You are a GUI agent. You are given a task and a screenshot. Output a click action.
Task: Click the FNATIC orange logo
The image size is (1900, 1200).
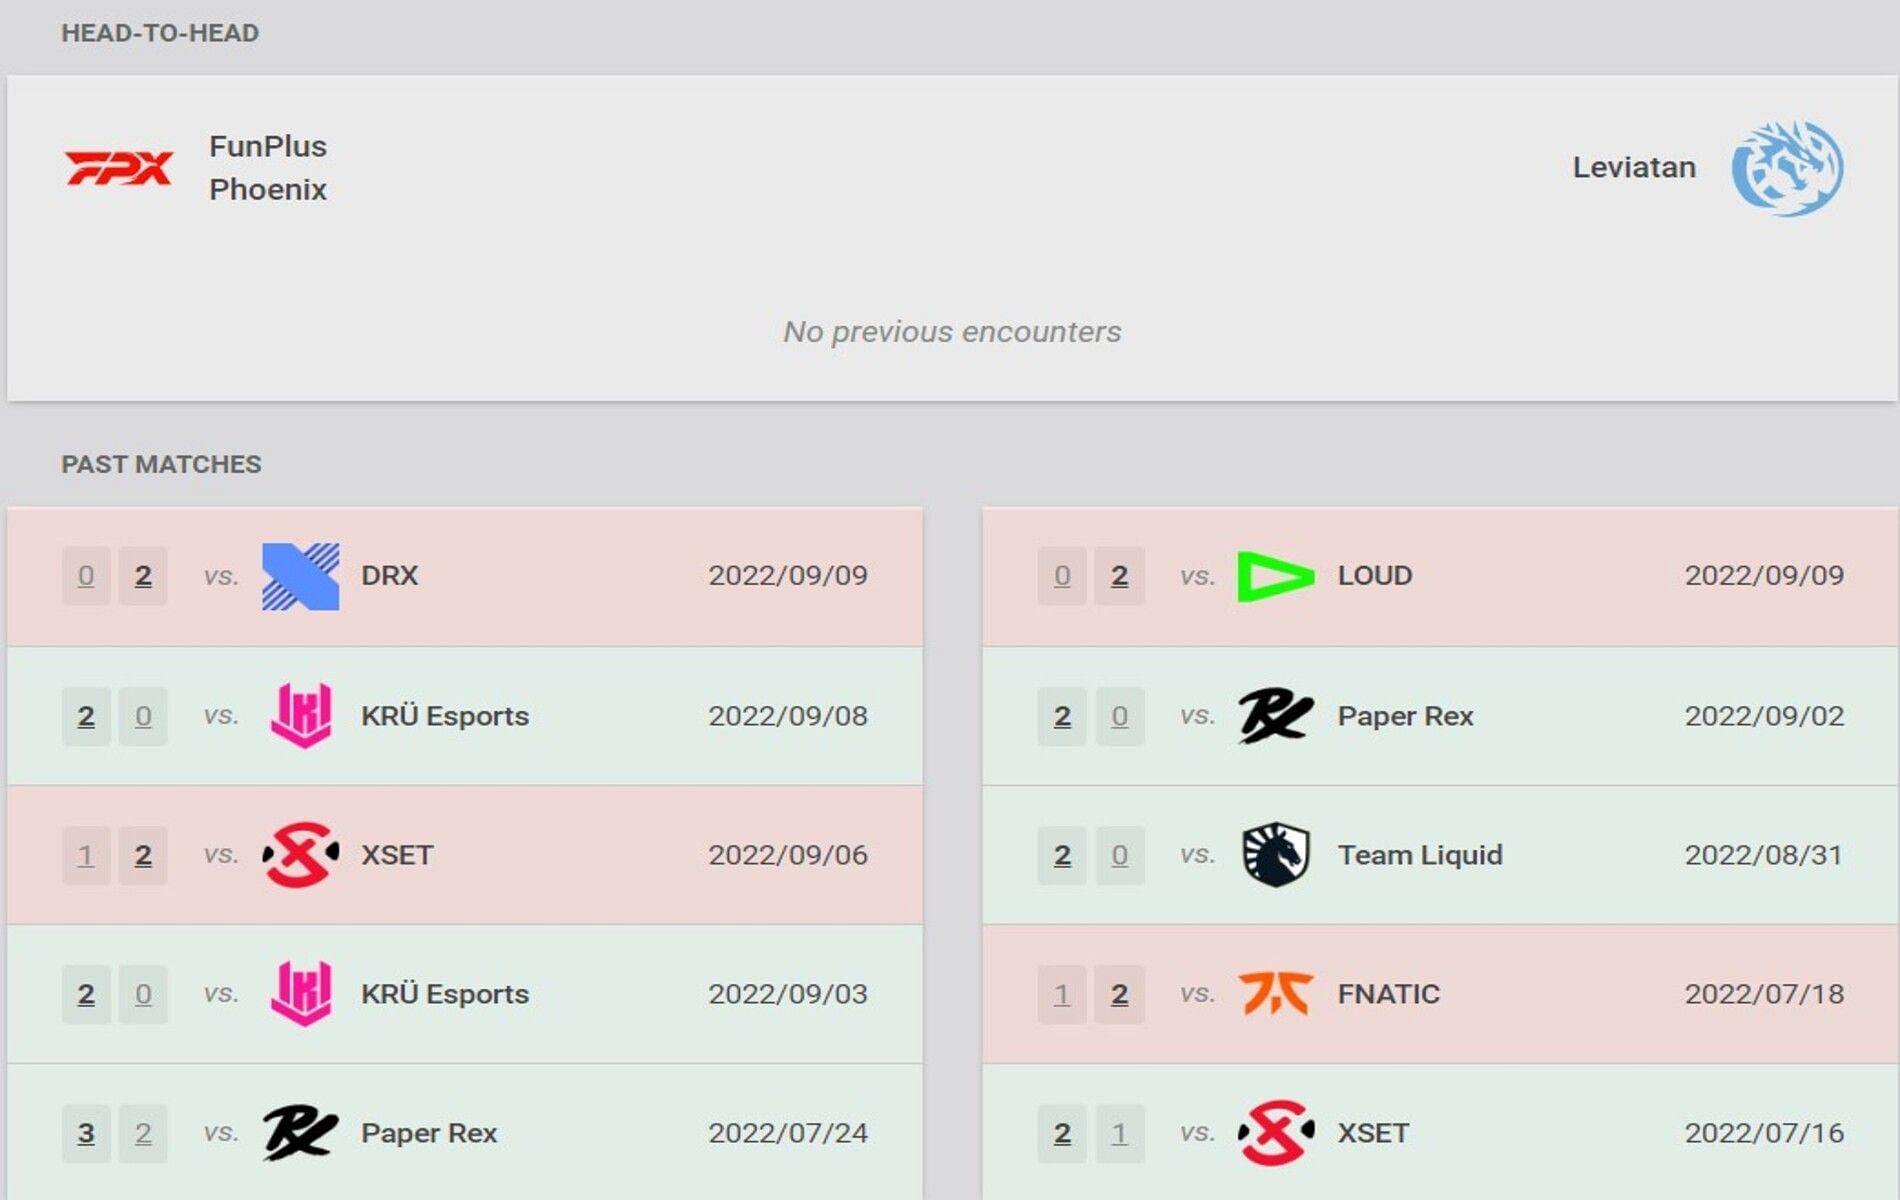click(x=1276, y=994)
